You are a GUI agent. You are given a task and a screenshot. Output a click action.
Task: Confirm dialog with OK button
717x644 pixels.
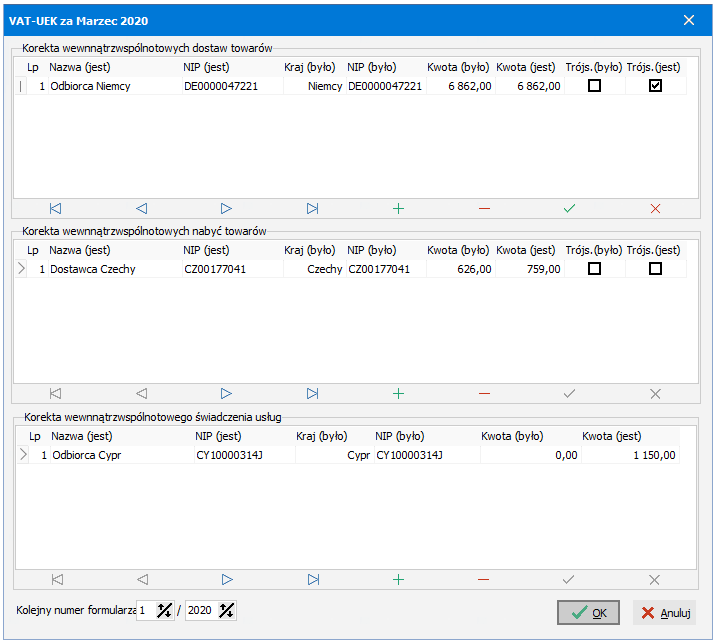coord(588,612)
